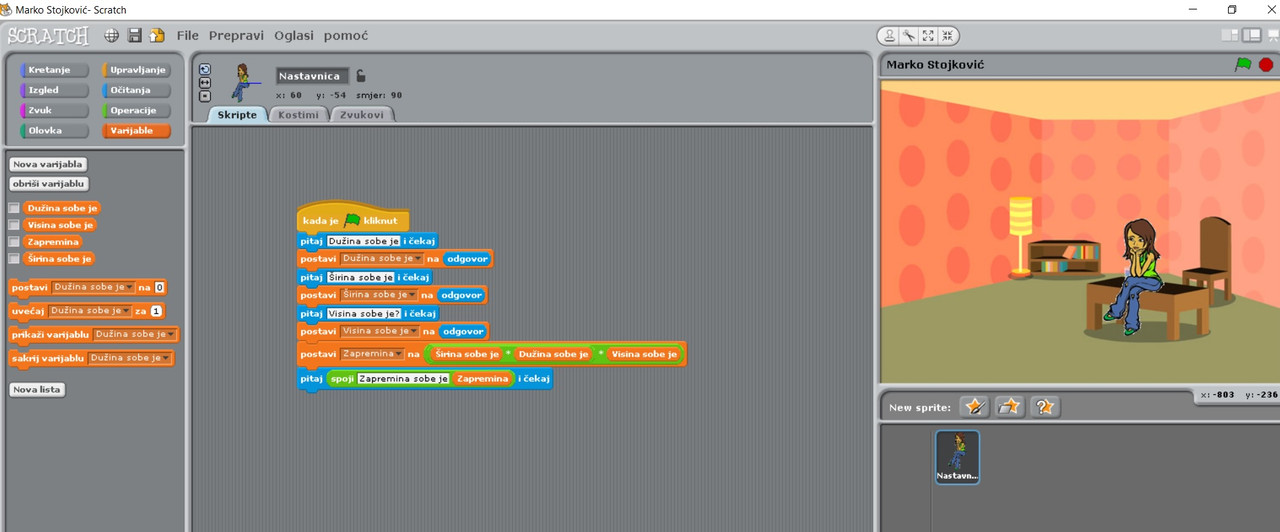Get a surprise sprite button
The image size is (1280, 532).
coord(1045,406)
